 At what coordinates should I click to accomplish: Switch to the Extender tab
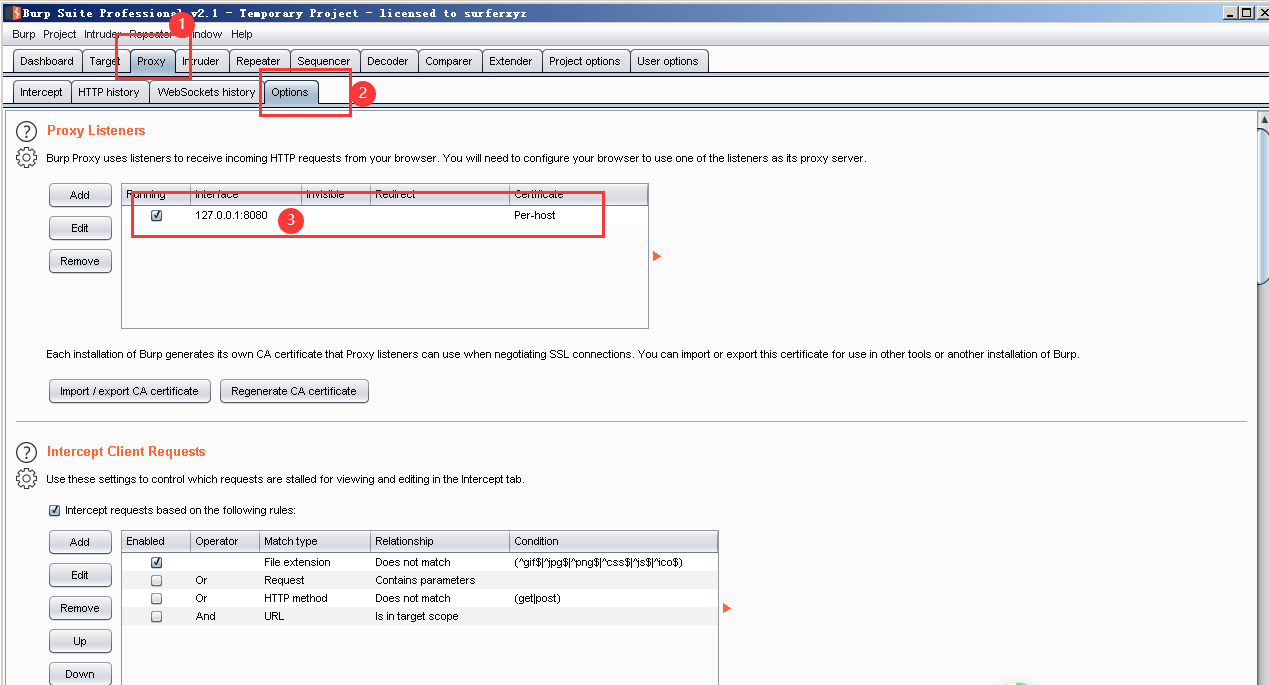[511, 61]
